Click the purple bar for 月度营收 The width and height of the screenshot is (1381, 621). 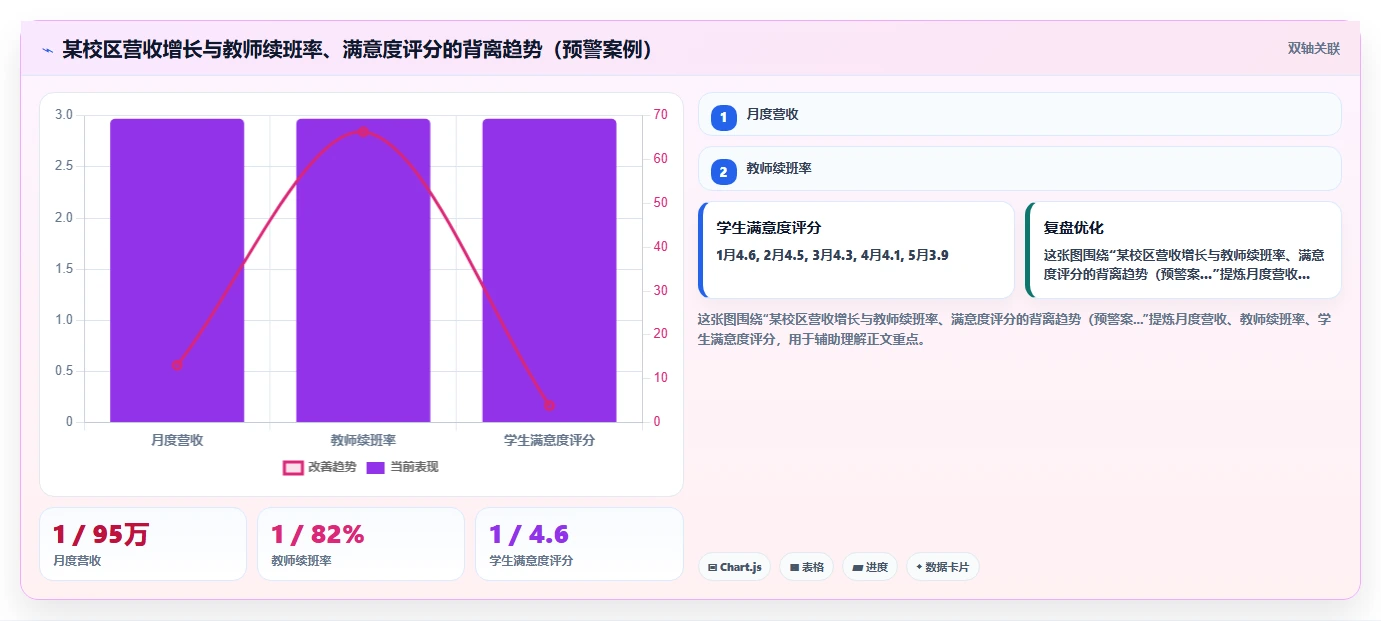177,270
